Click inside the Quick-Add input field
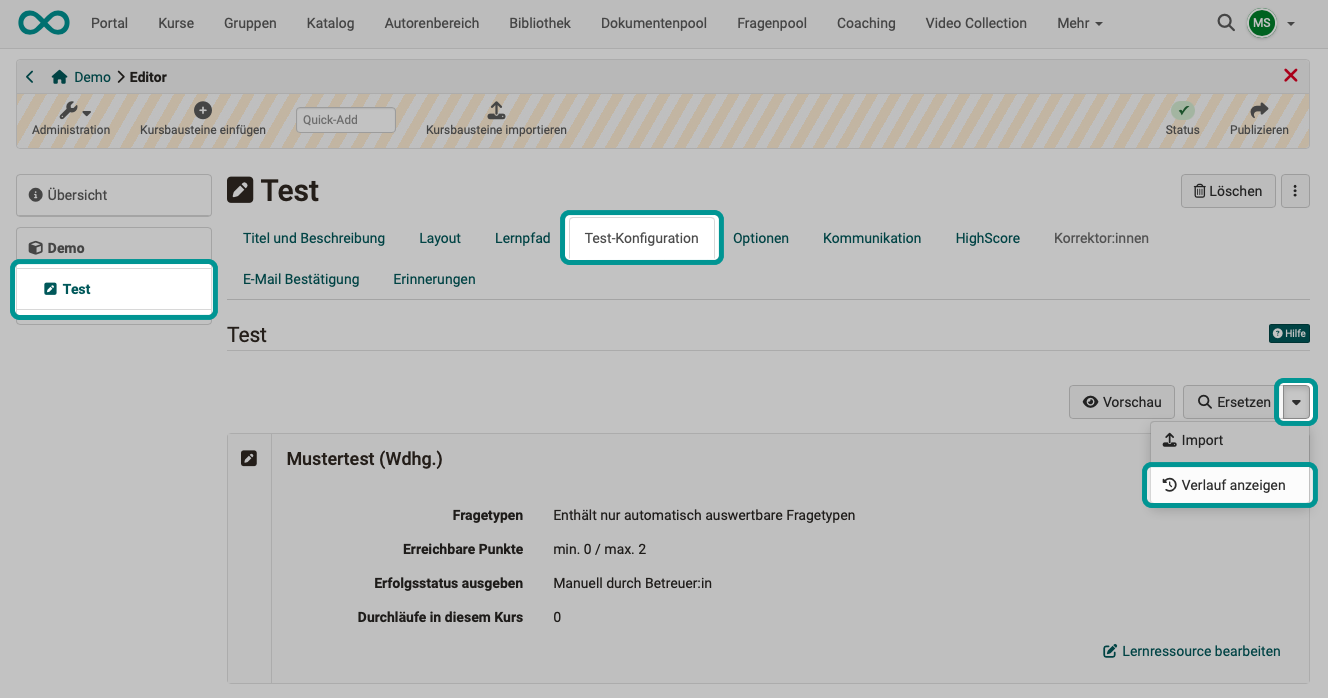The height and width of the screenshot is (698, 1328). coord(345,119)
